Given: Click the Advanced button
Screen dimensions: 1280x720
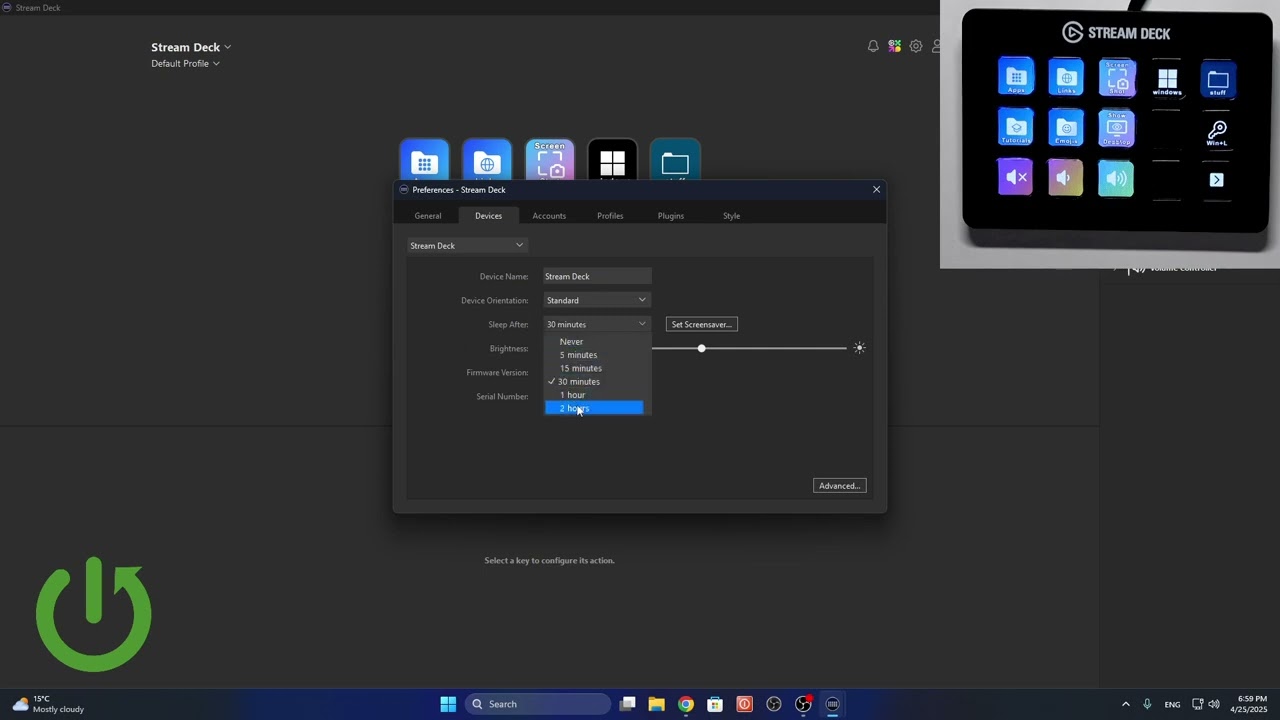Looking at the screenshot, I should point(839,486).
